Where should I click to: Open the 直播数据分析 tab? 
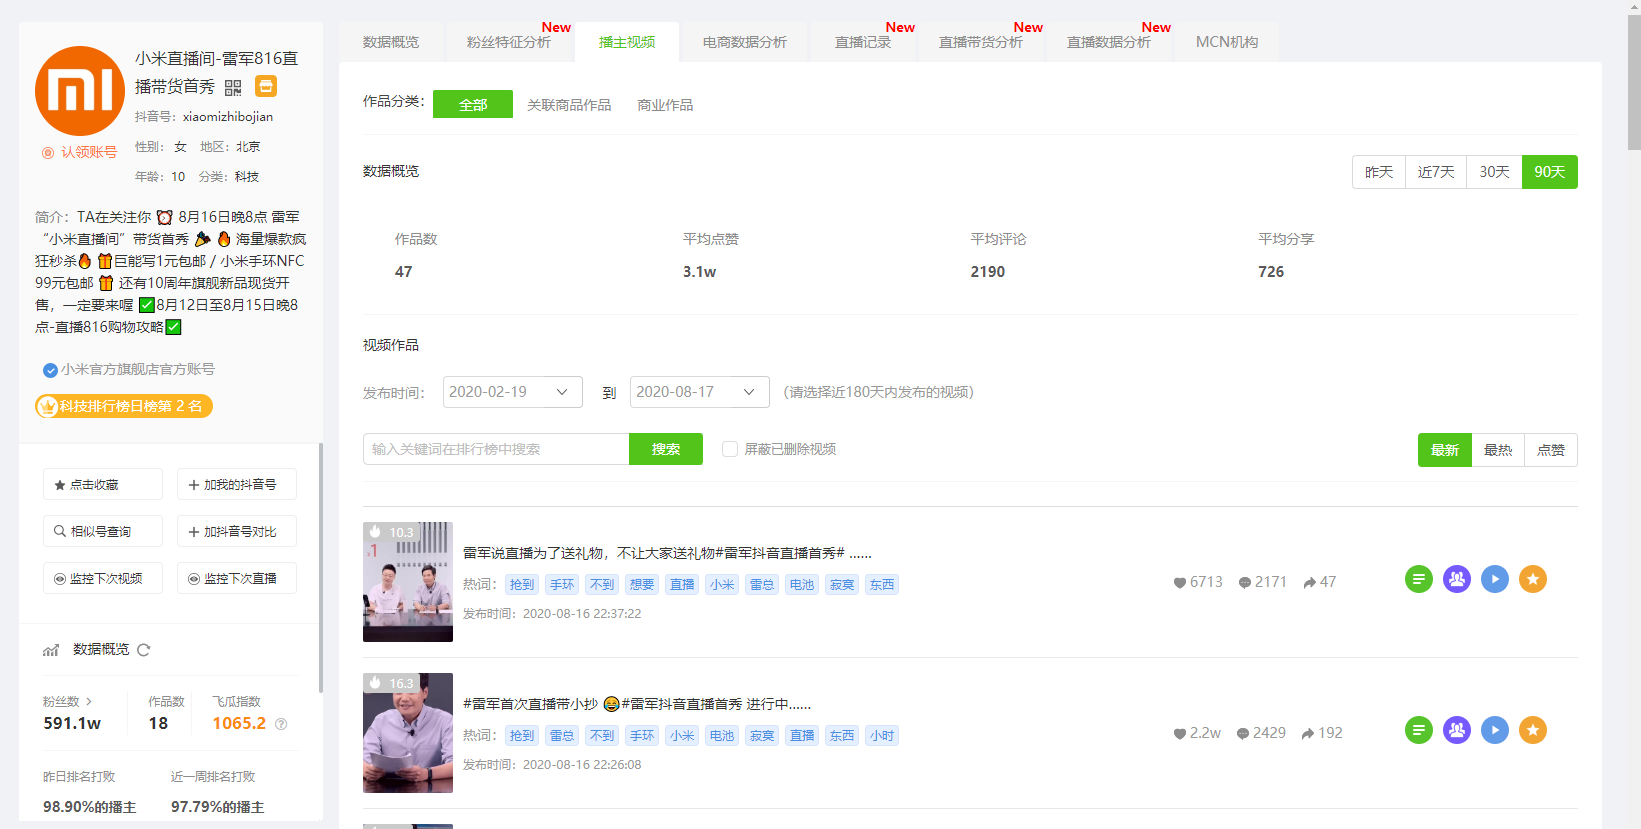pyautogui.click(x=1108, y=42)
